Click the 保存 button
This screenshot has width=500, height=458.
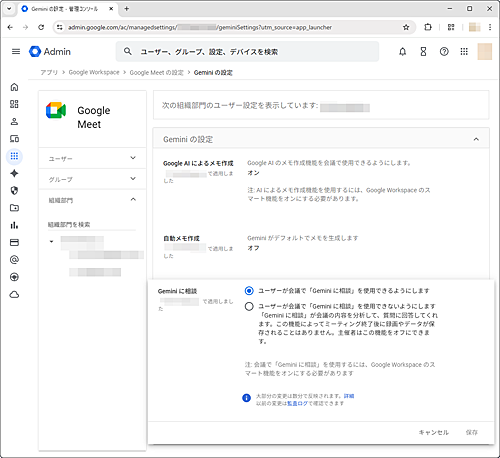[x=472, y=432]
